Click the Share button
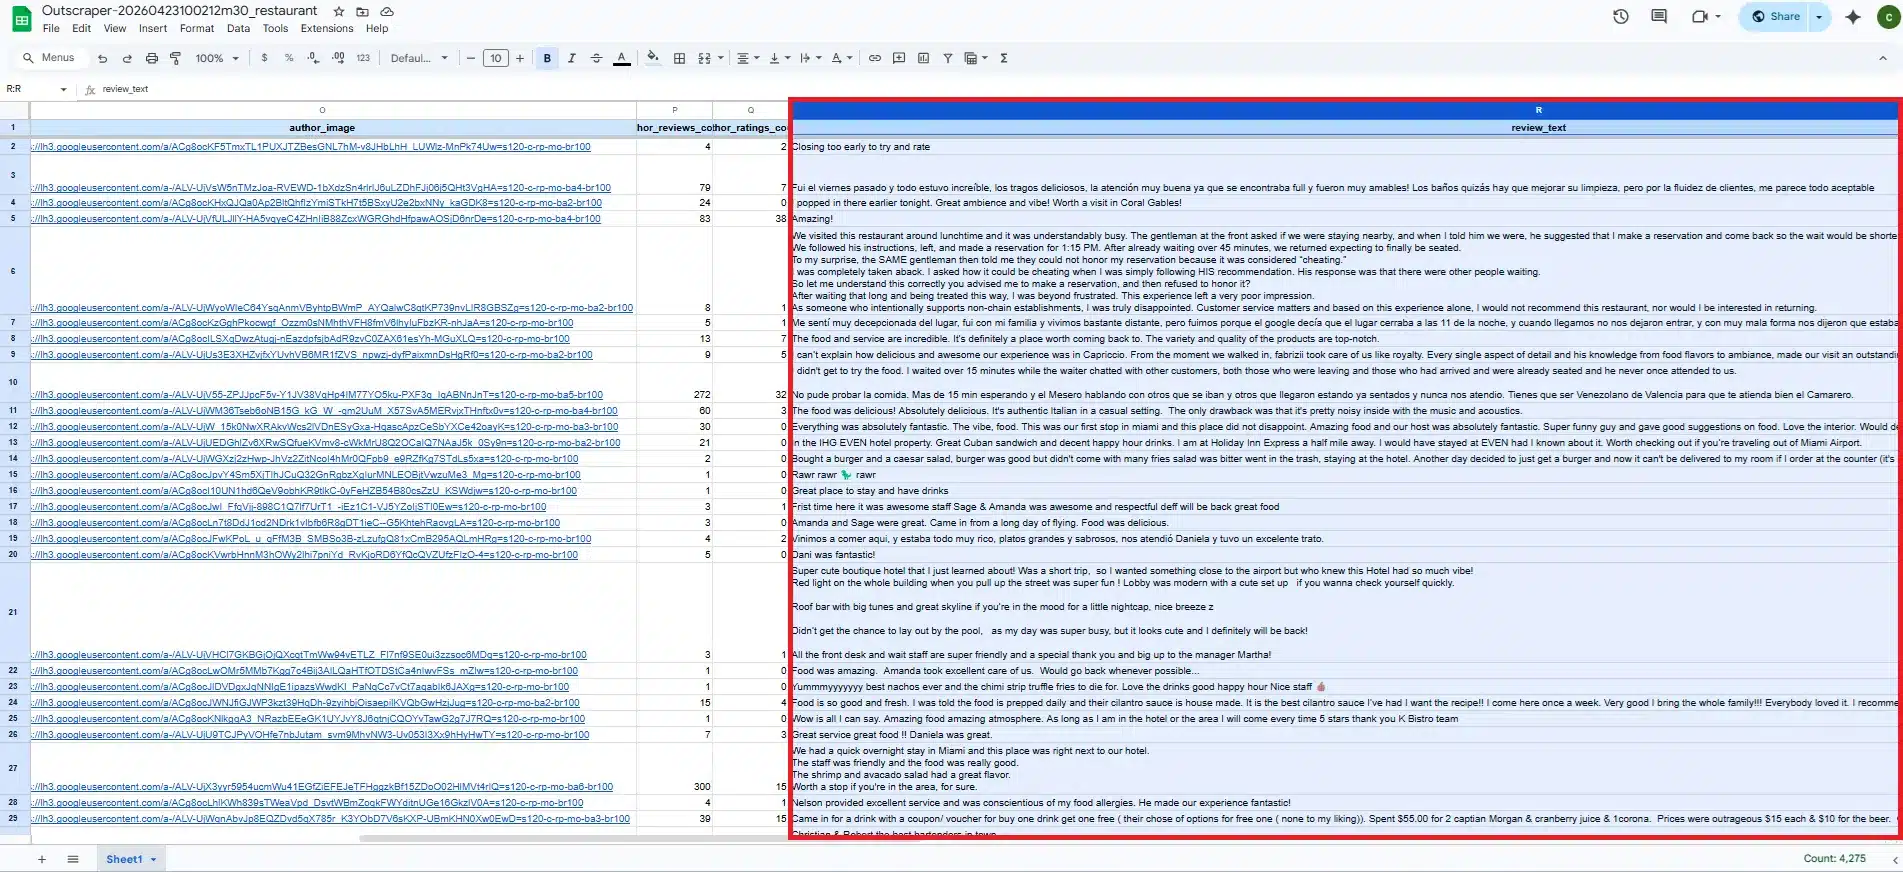This screenshot has width=1903, height=872. point(1775,17)
